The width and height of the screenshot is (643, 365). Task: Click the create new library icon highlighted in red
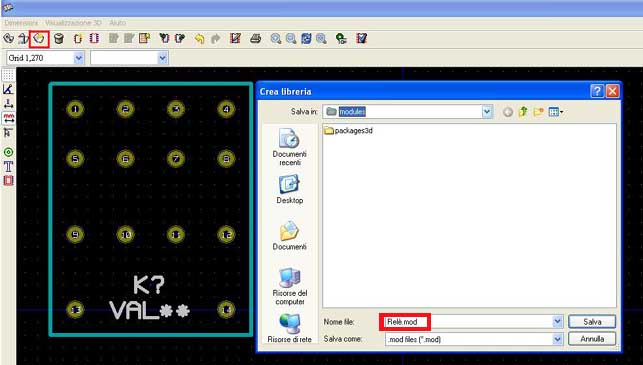39,39
